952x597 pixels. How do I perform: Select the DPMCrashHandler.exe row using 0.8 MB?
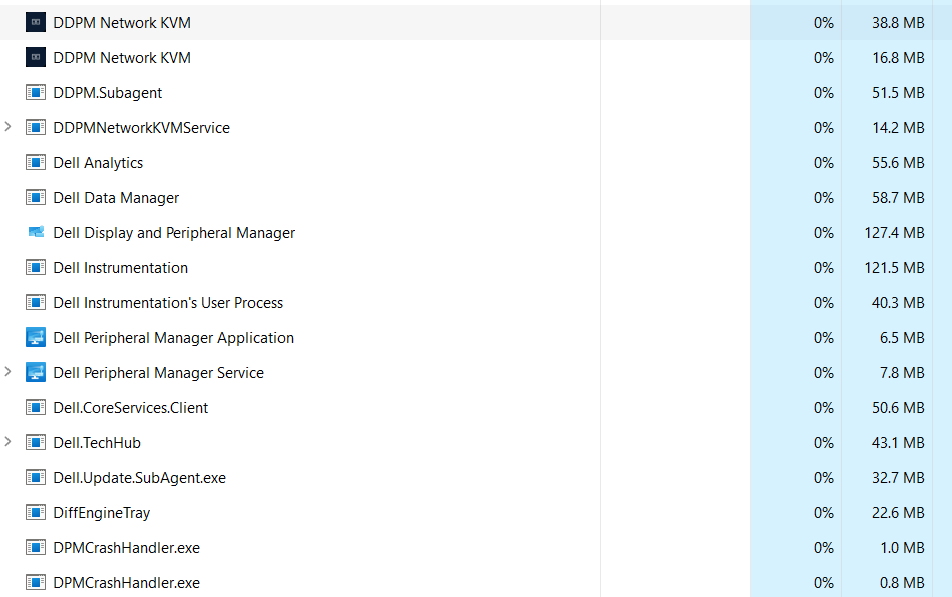[x=126, y=582]
